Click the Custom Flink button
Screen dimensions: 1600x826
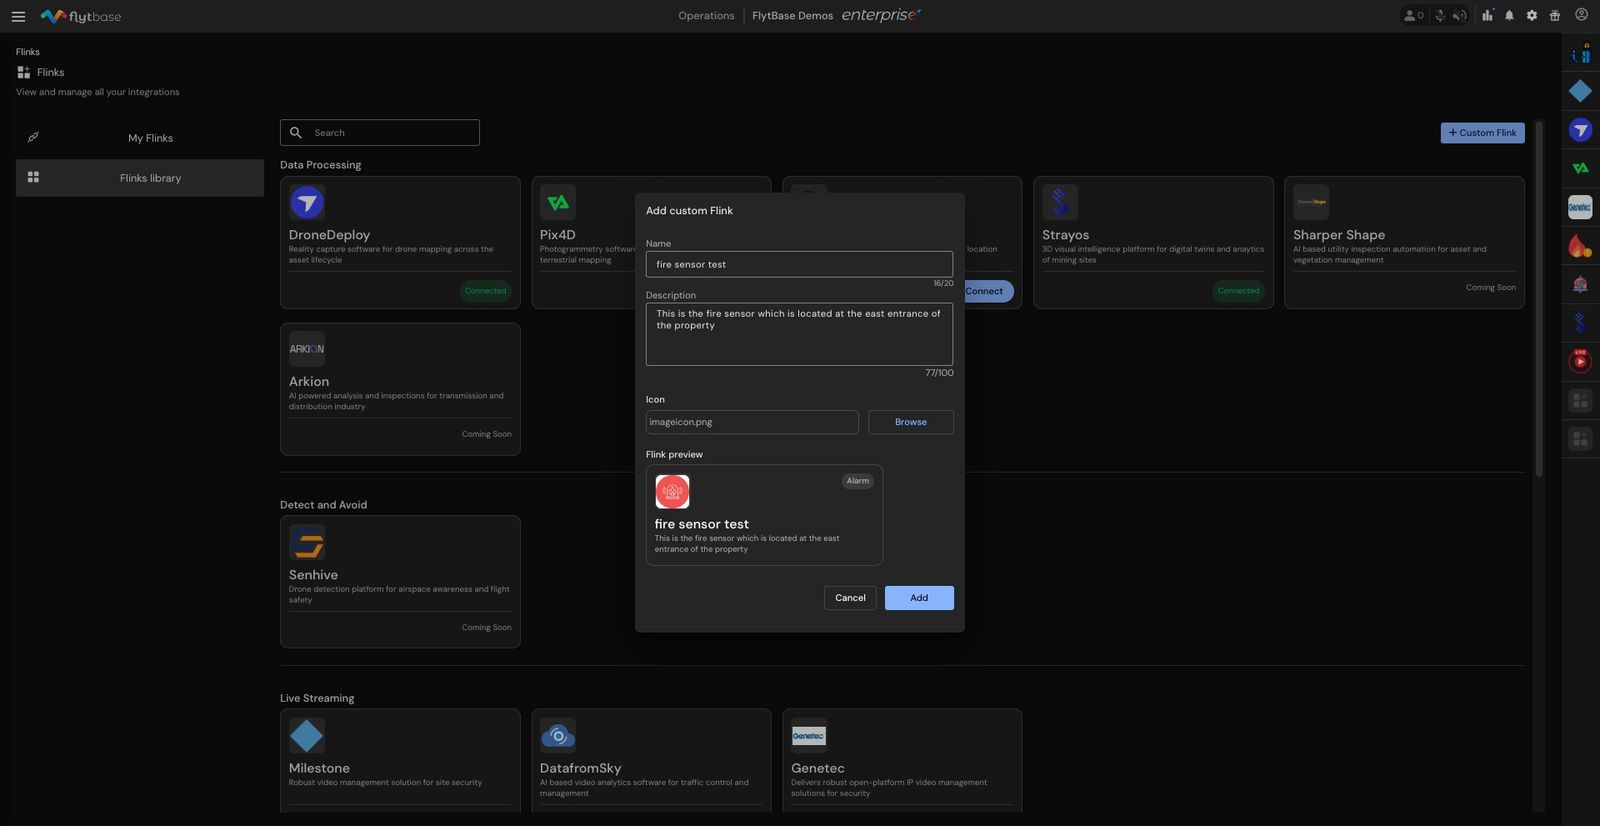point(1482,133)
